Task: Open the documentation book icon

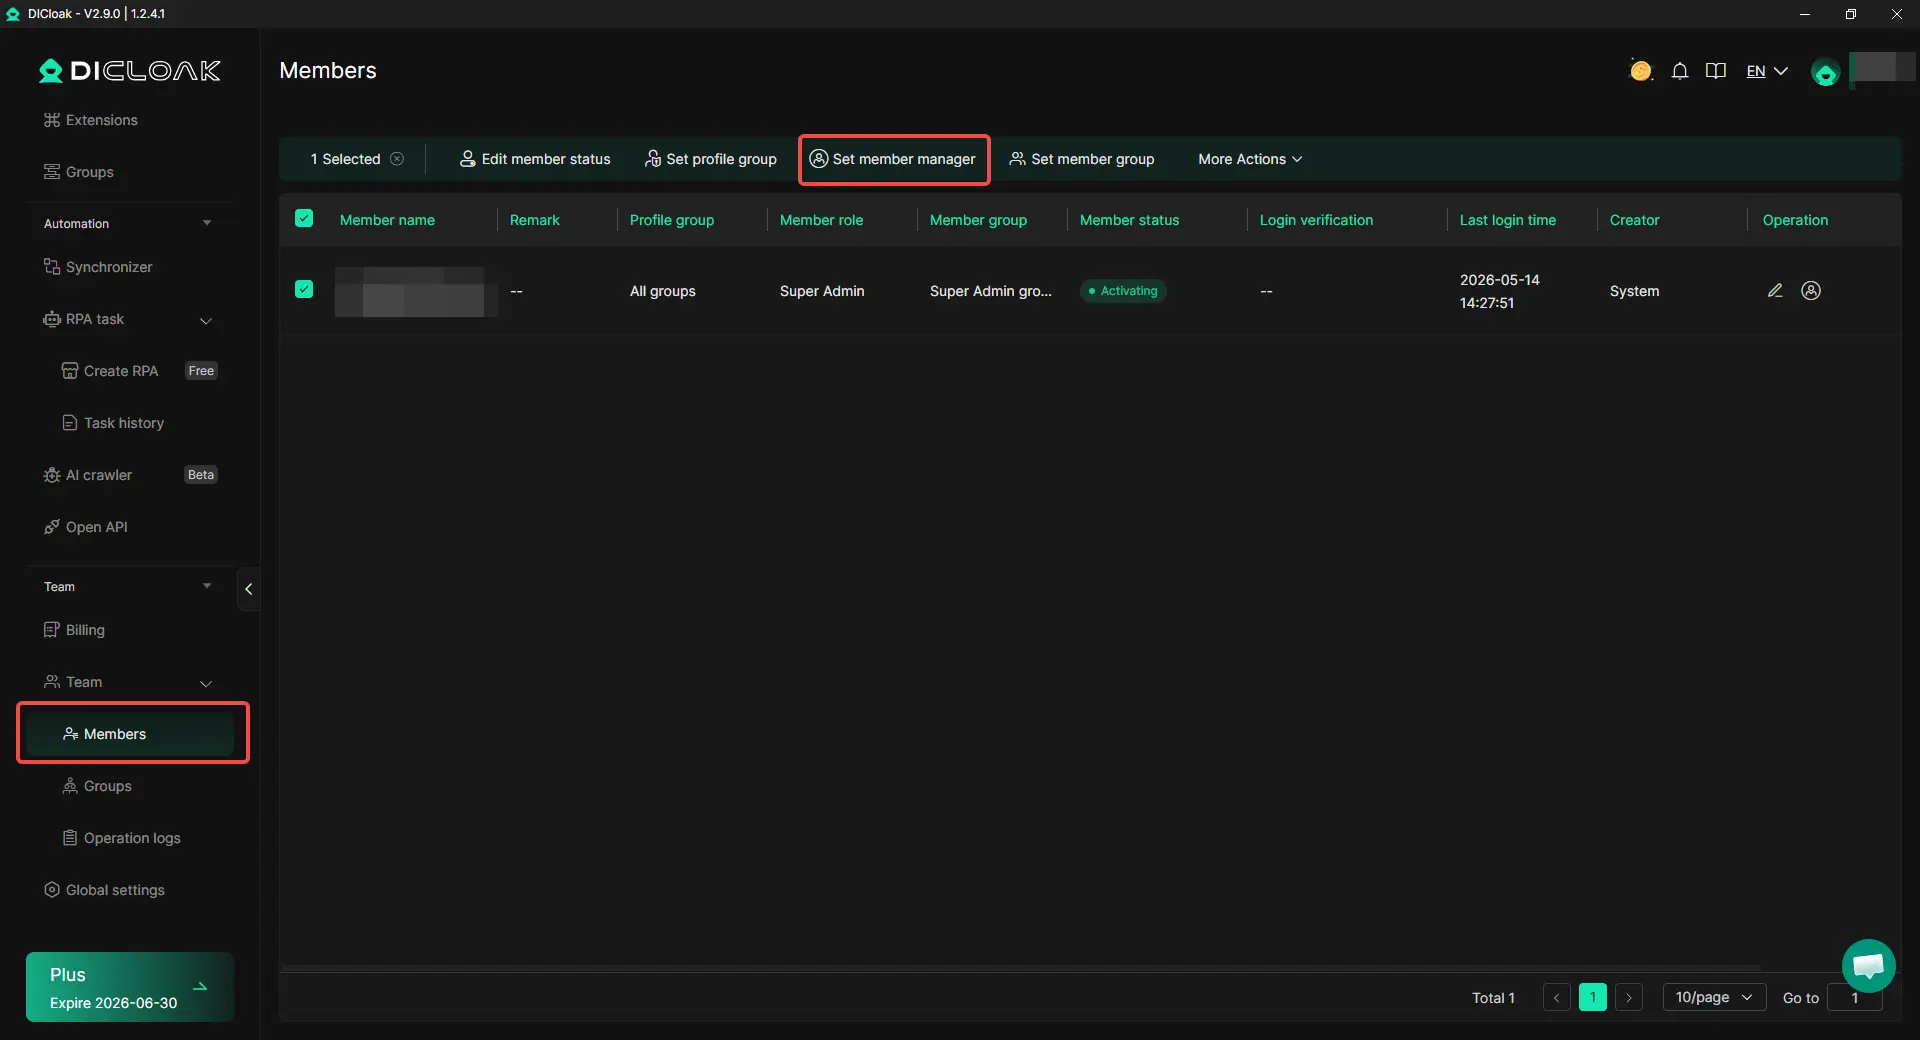Action: (x=1716, y=71)
